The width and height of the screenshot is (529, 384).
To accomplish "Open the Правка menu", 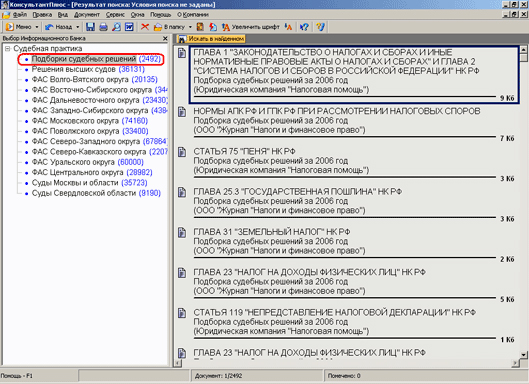I will click(x=42, y=15).
